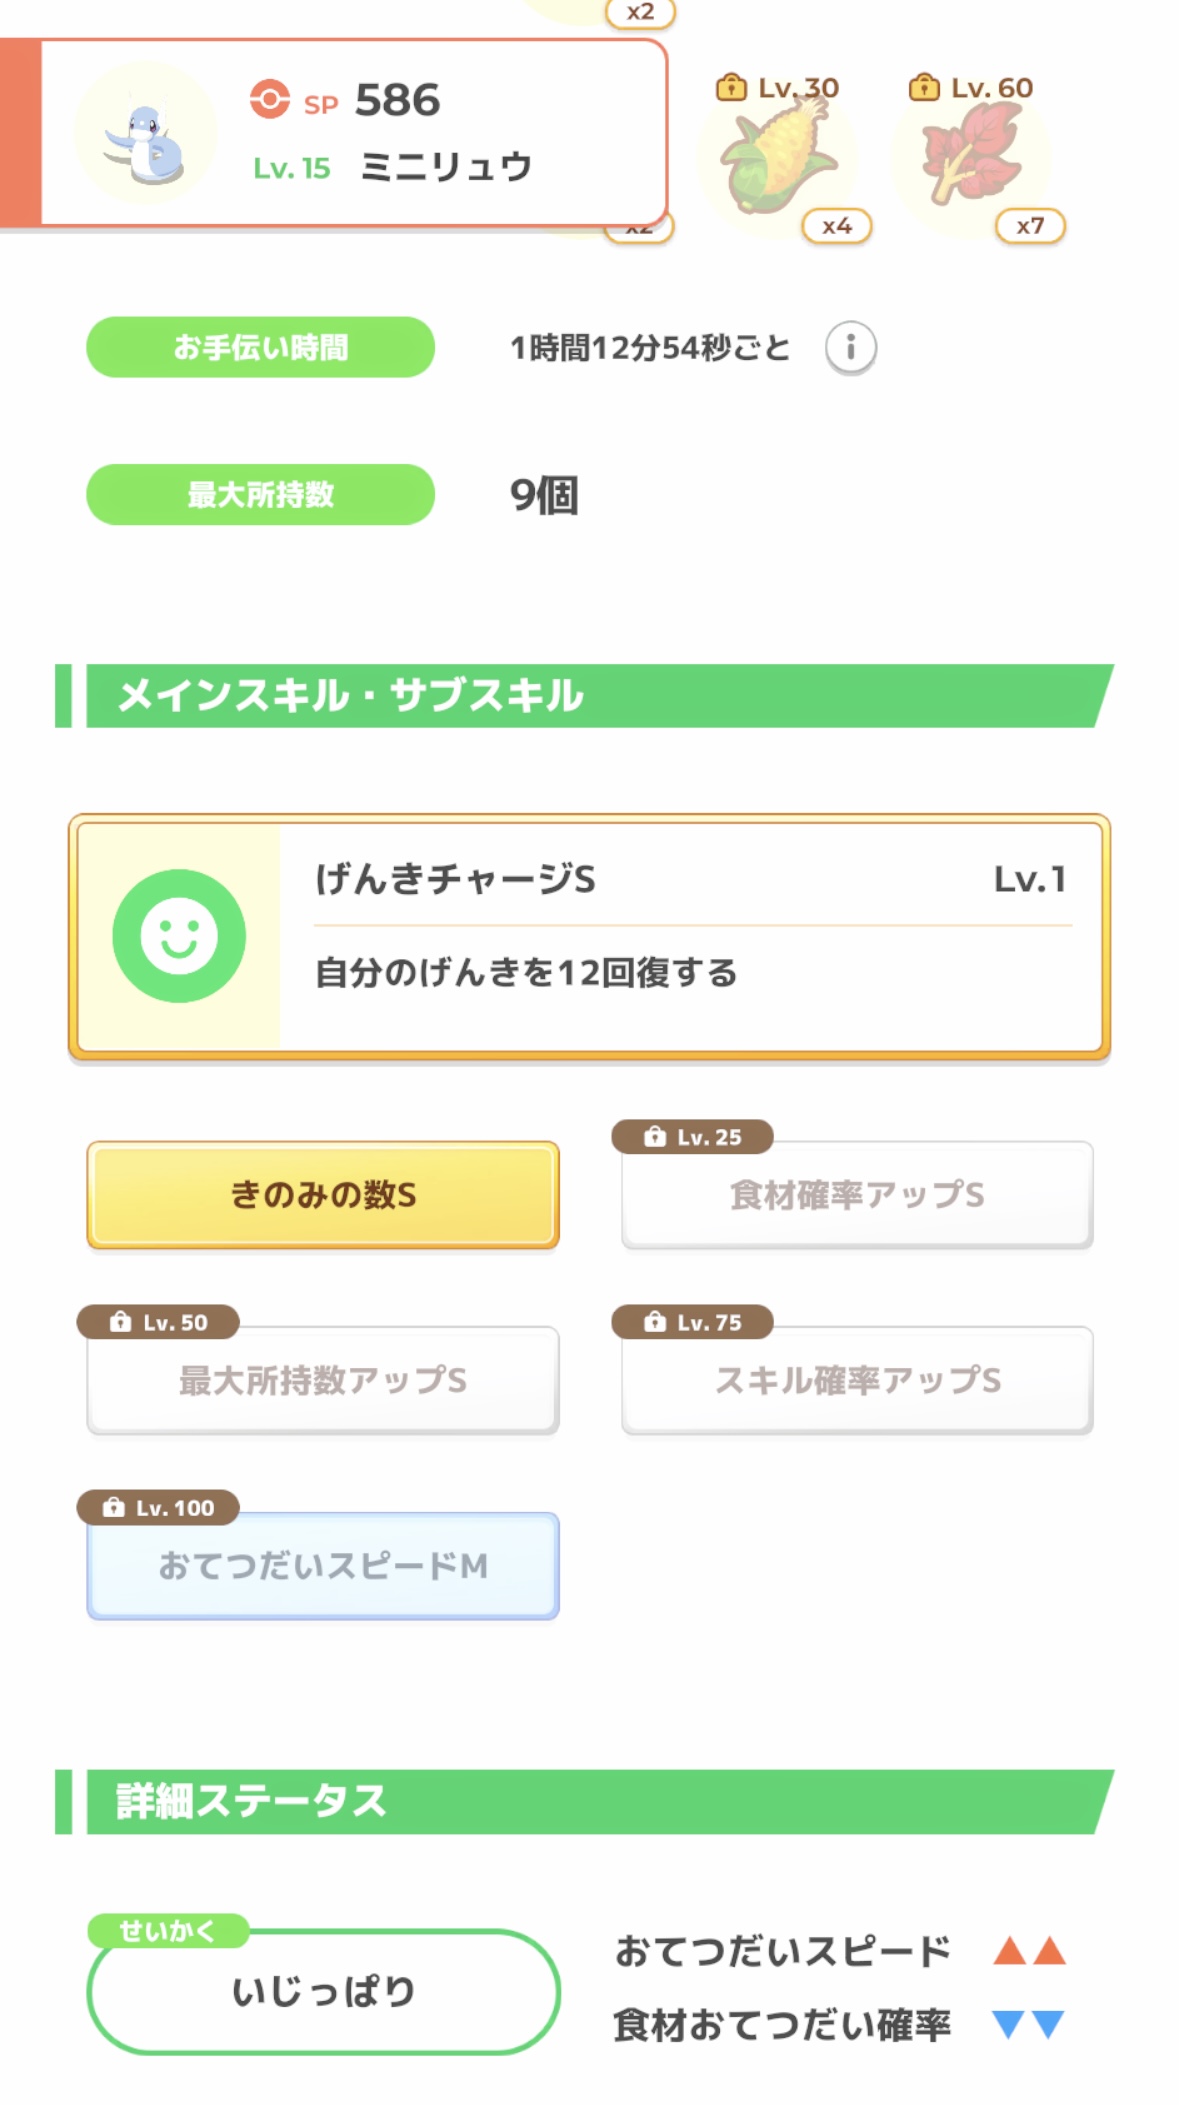Tap the locked 最大所持数アップS sub skill
The height and width of the screenshot is (2105, 1179).
click(323, 1381)
